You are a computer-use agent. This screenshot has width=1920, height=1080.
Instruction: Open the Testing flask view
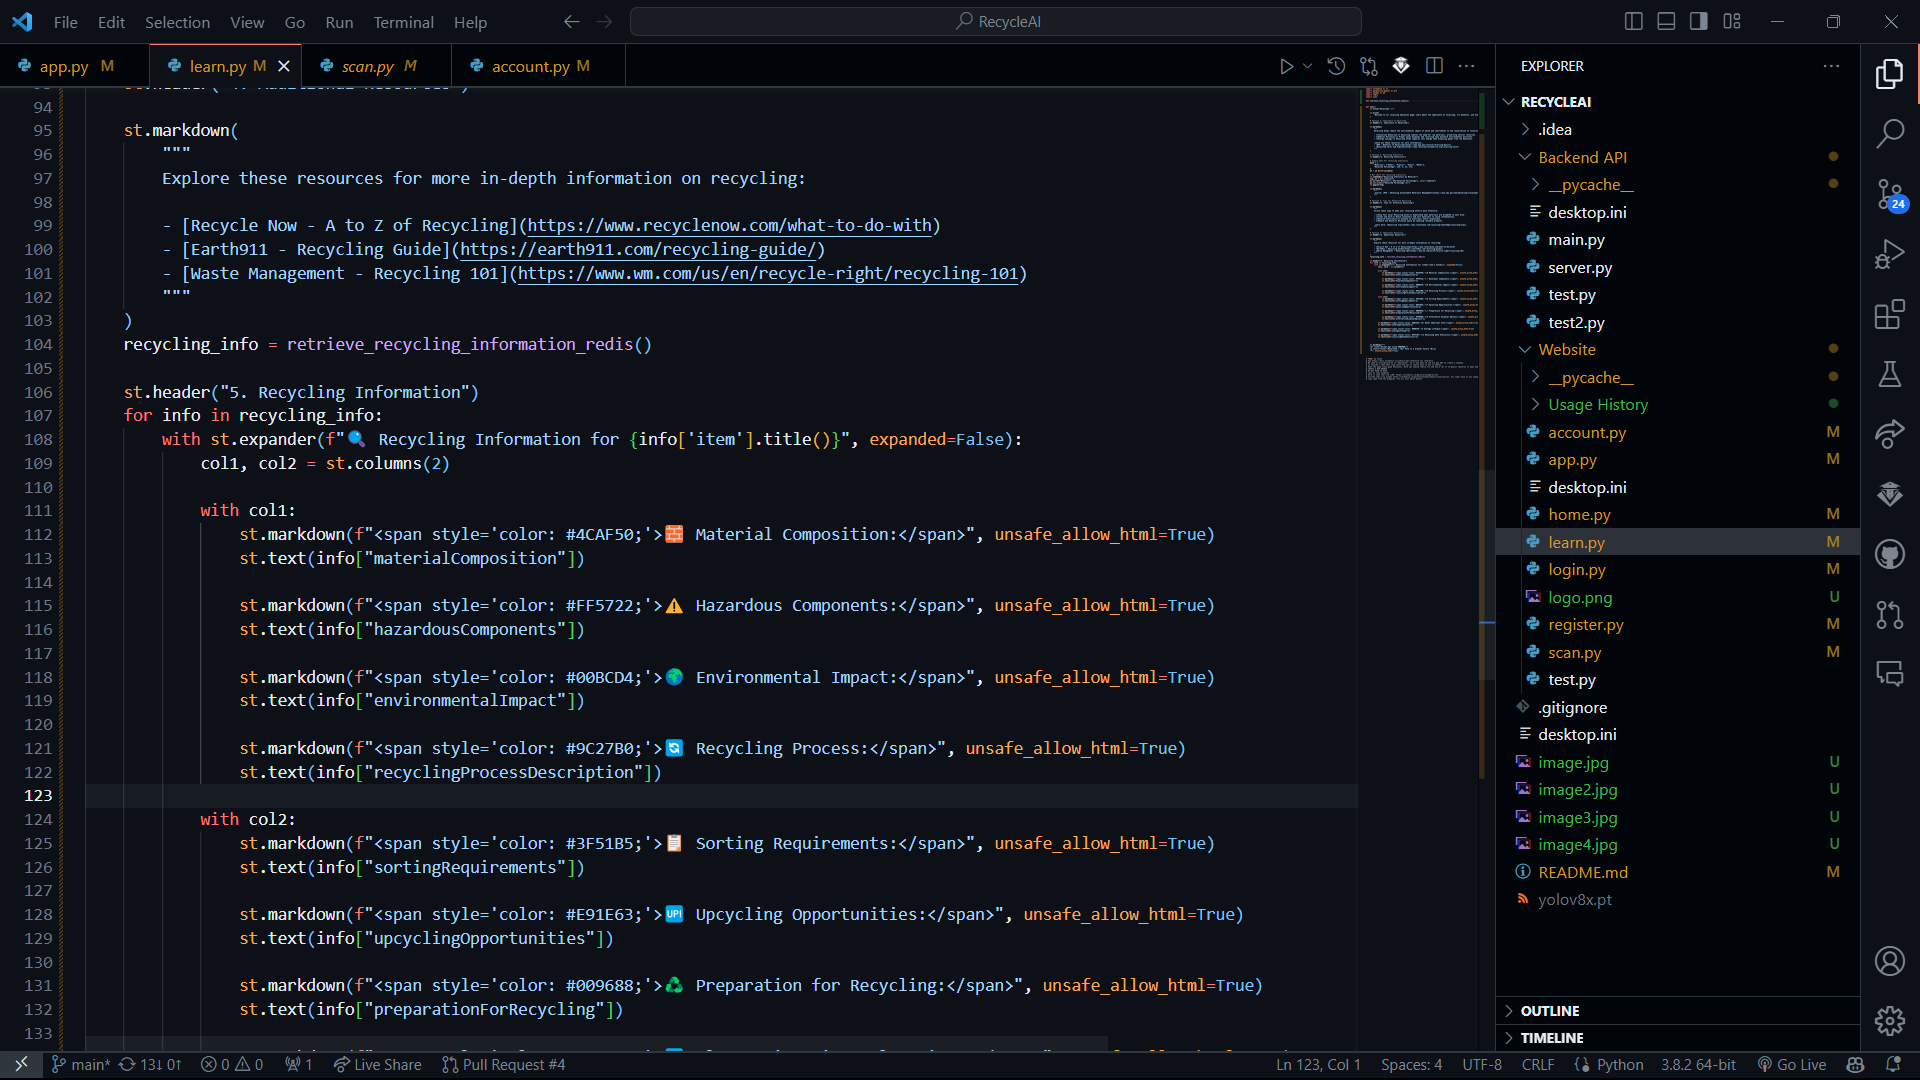[1889, 375]
